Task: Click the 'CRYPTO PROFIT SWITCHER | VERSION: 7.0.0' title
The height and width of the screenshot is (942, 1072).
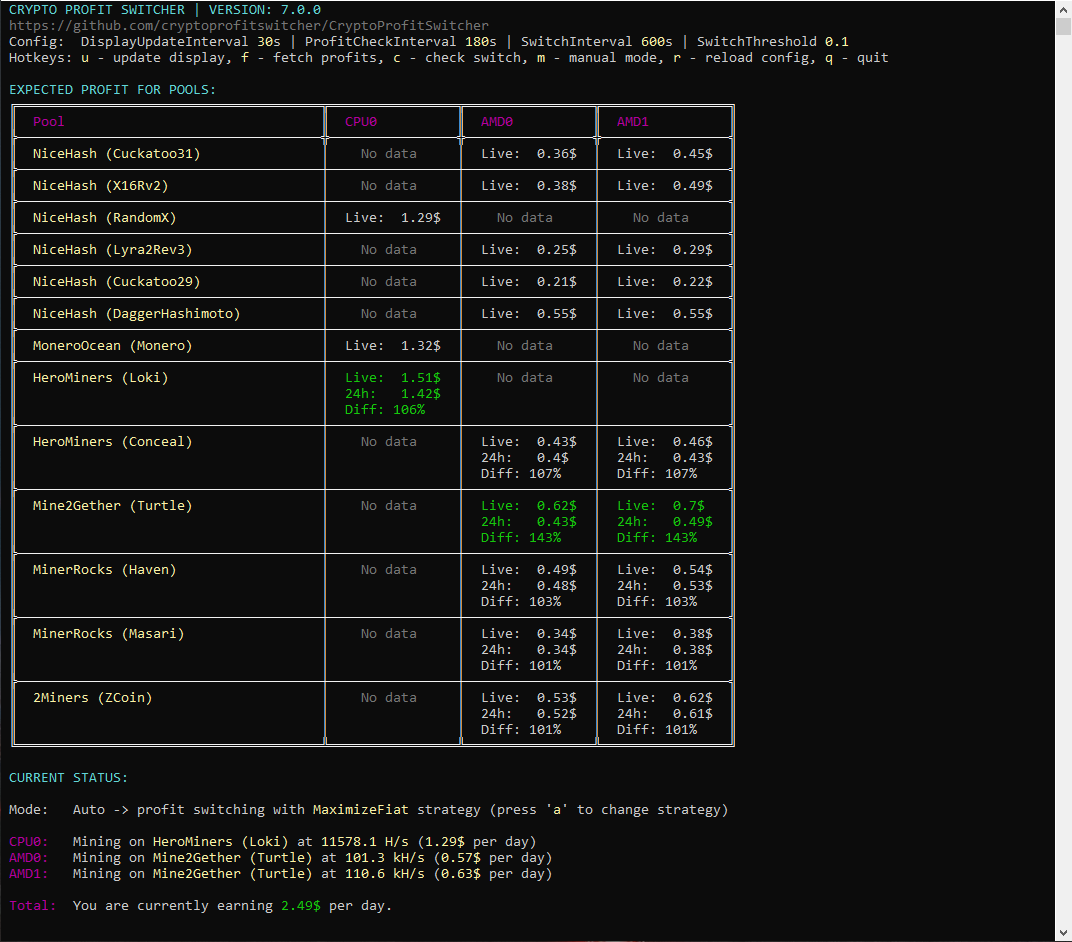Action: click(x=165, y=10)
